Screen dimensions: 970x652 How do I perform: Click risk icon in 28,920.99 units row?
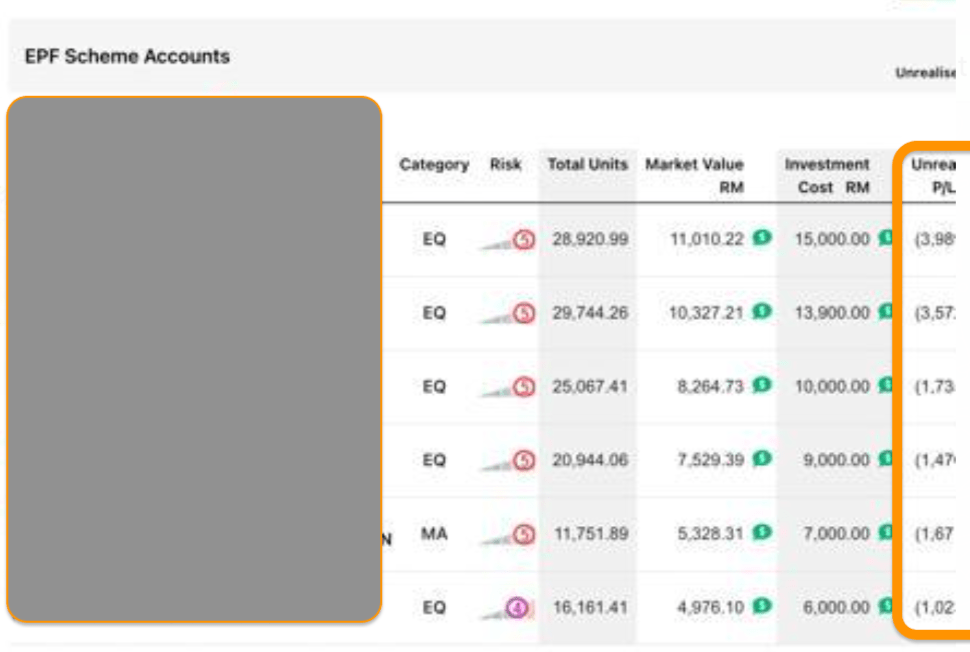523,240
